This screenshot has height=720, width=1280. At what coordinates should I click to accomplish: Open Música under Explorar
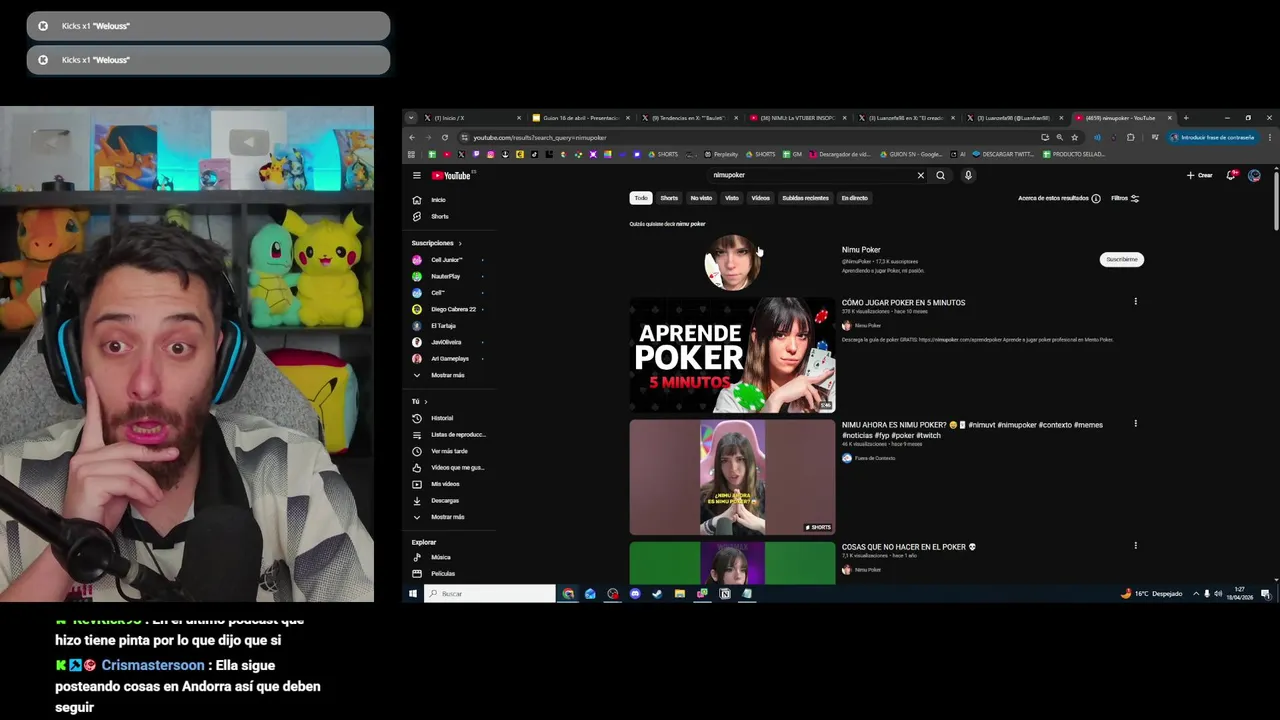coord(441,557)
